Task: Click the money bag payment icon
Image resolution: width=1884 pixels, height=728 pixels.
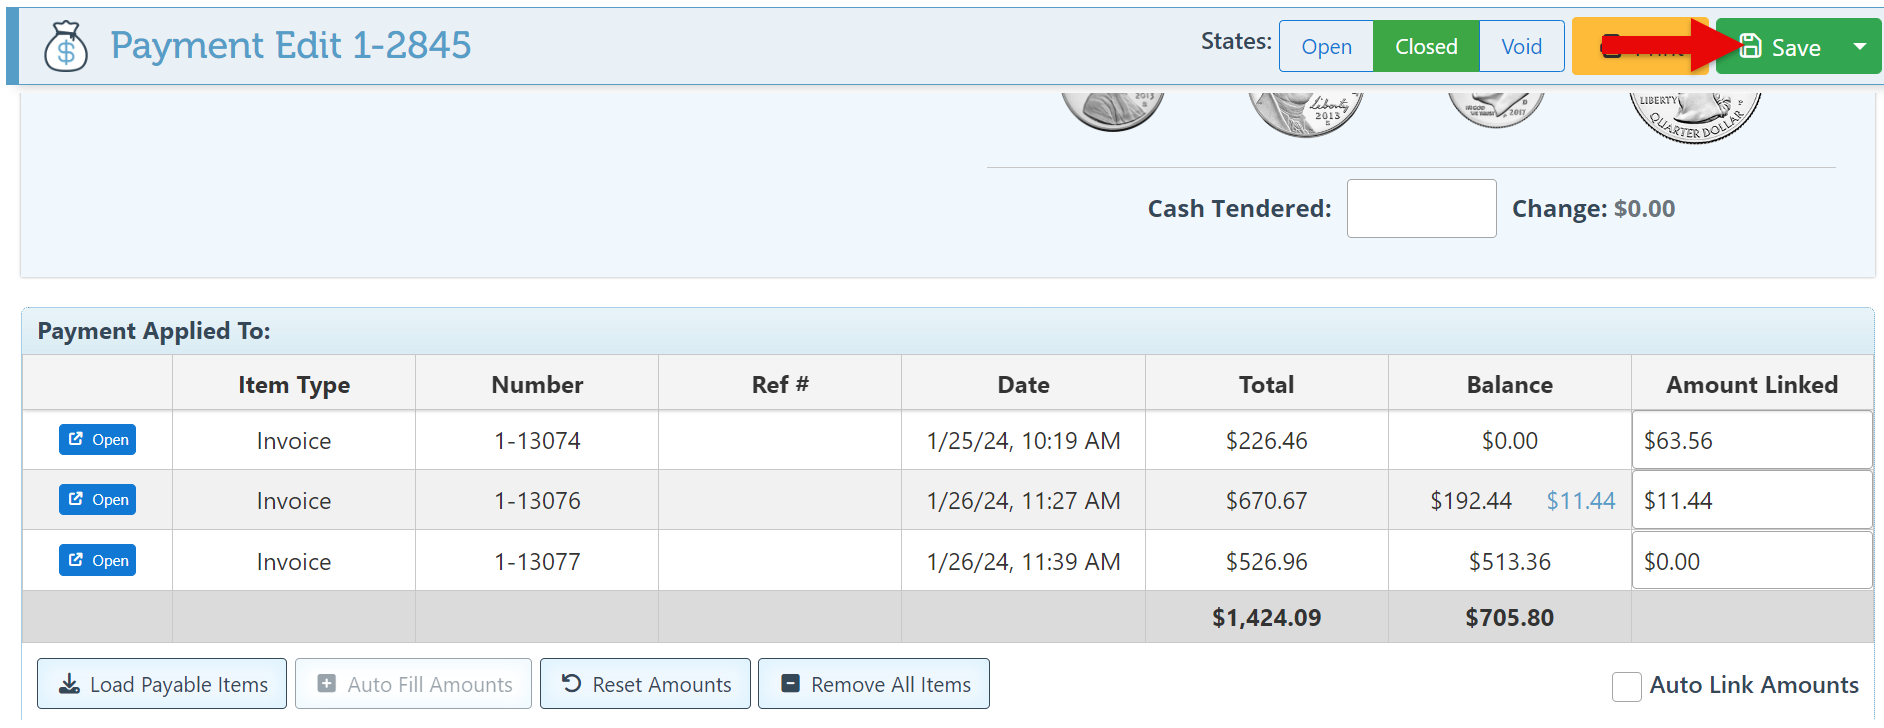Action: pos(66,46)
